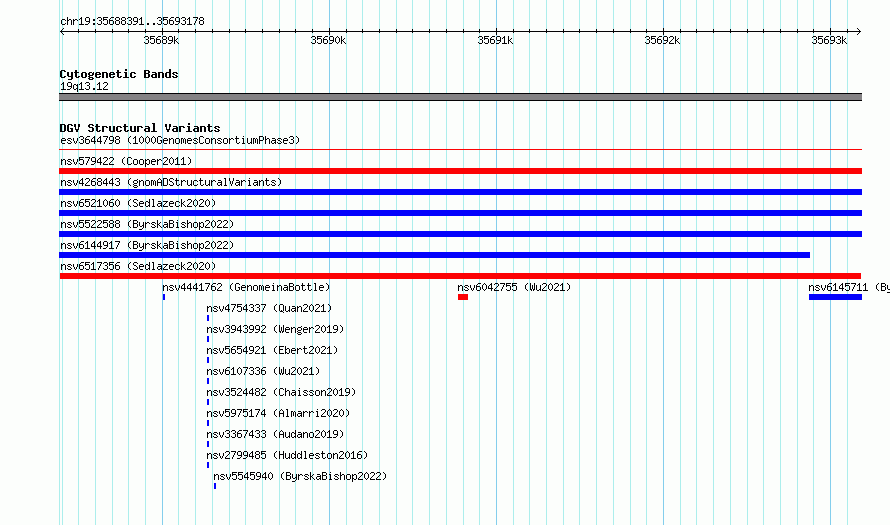Select the nsv6521060 Sedlazeck2020 blue bar
This screenshot has width=890, height=525.
tap(460, 213)
